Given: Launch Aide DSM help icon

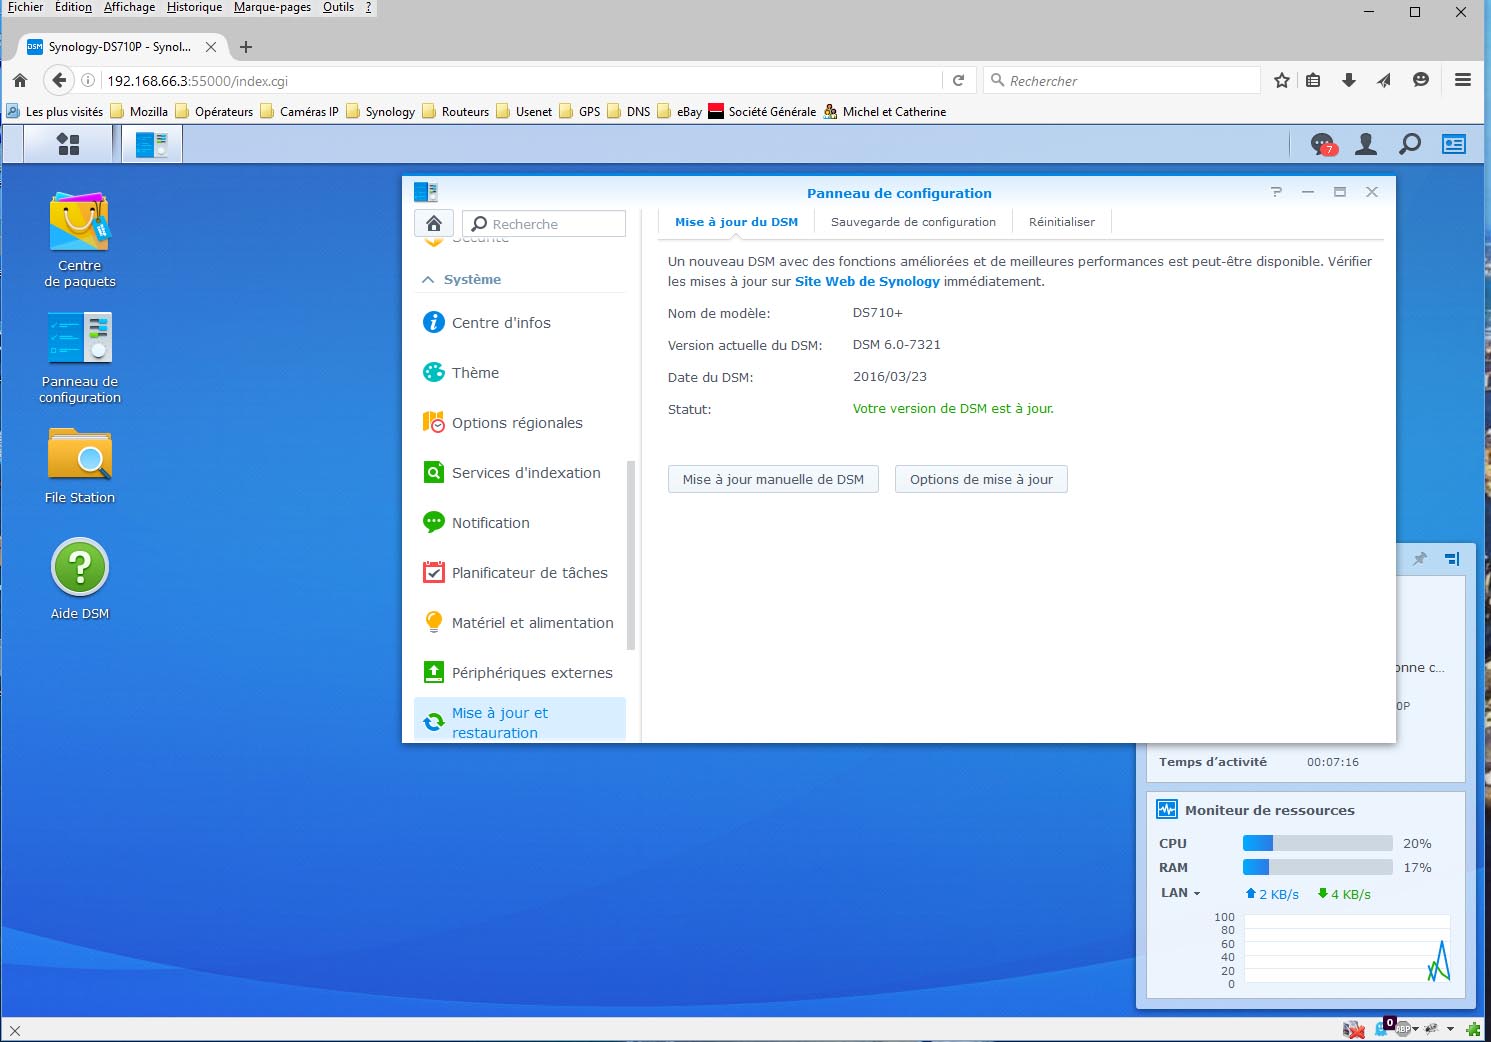Looking at the screenshot, I should point(80,568).
